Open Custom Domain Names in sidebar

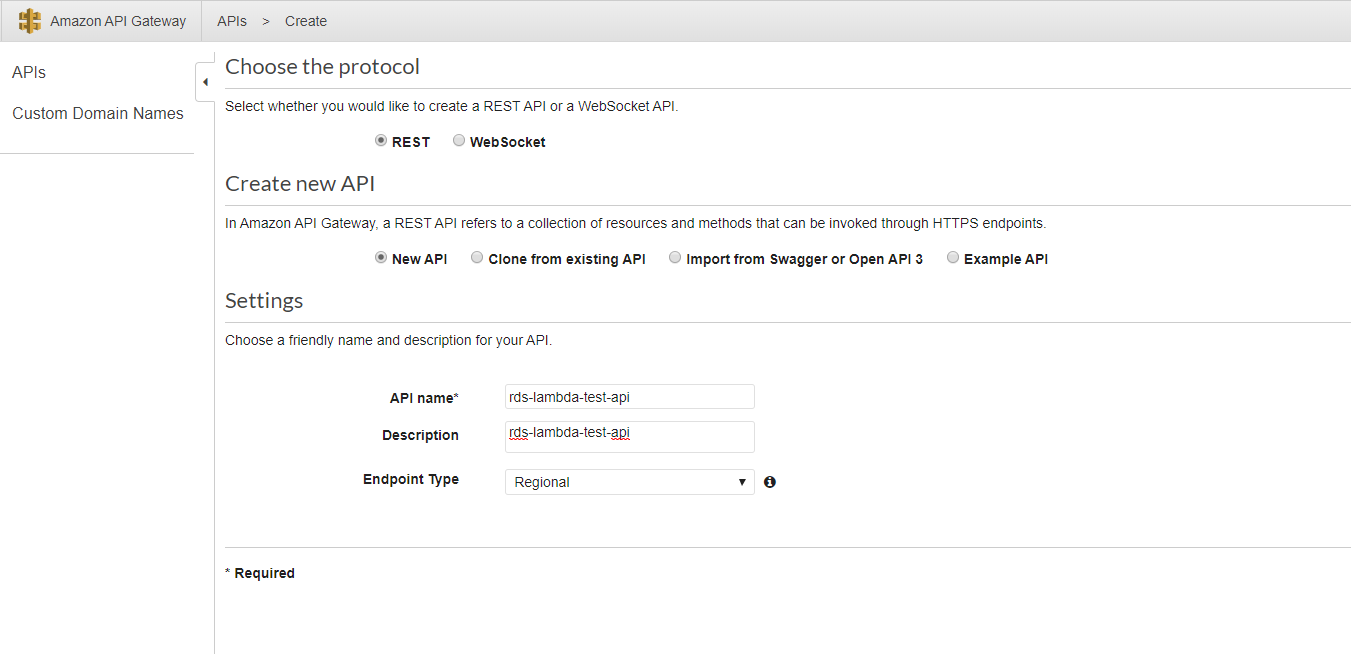point(98,114)
